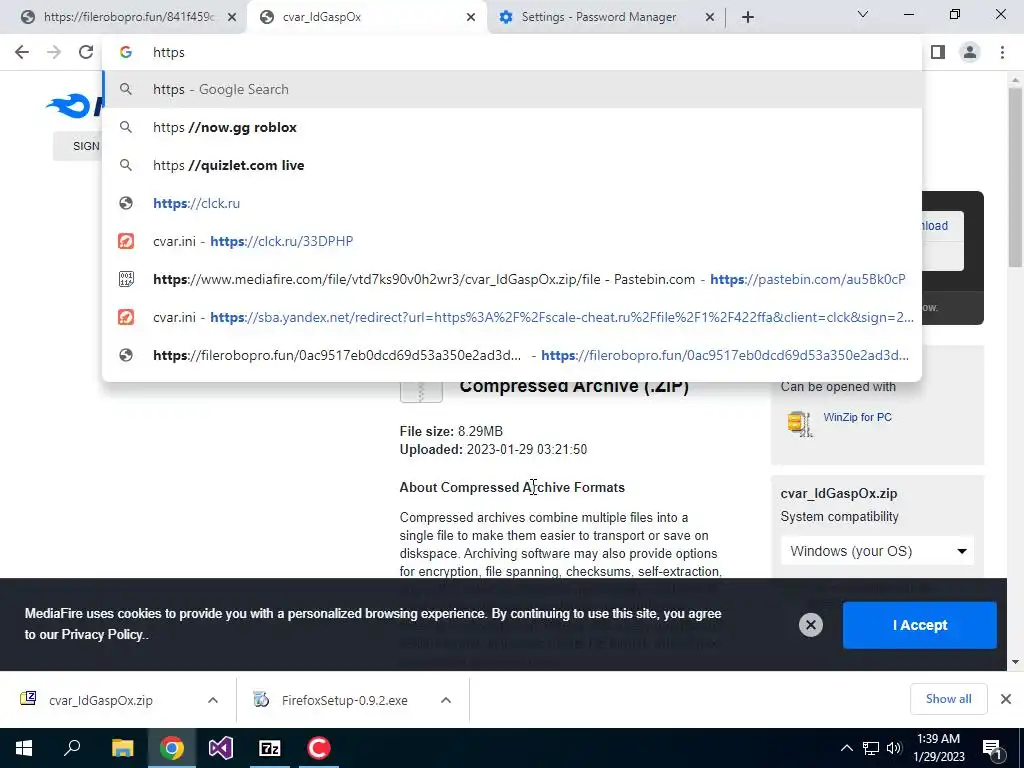Select the 'https //quizlet.com live' suggestion
This screenshot has height=768, width=1024.
click(512, 165)
